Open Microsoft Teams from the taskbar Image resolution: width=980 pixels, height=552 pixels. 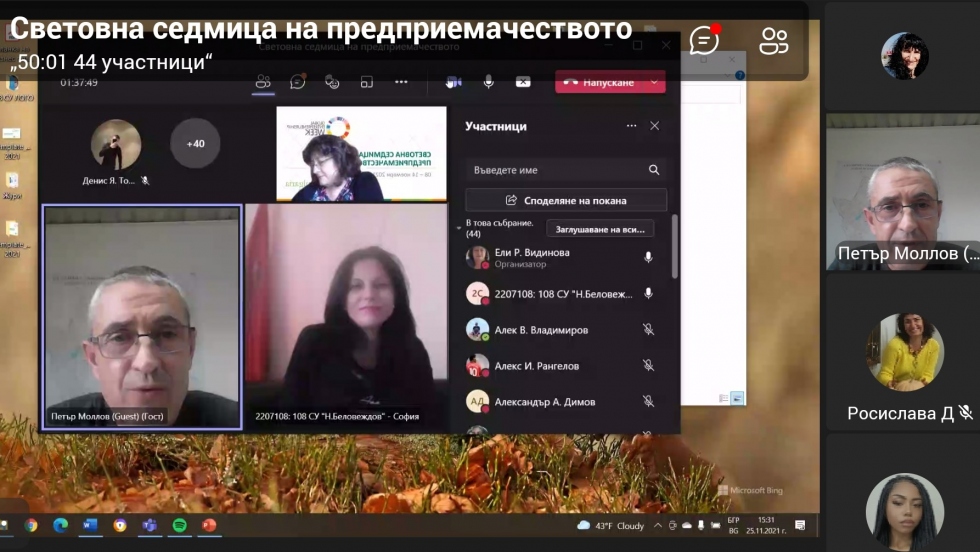pyautogui.click(x=149, y=526)
